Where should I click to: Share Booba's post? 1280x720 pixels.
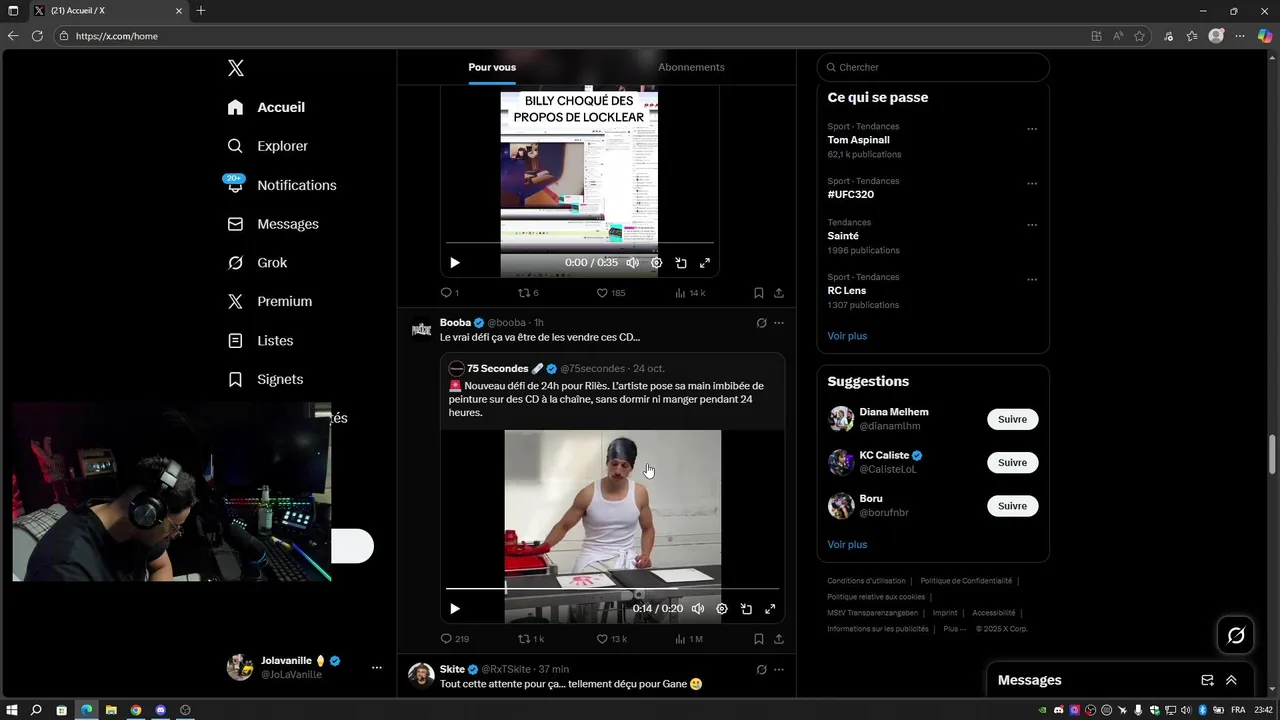(x=779, y=639)
